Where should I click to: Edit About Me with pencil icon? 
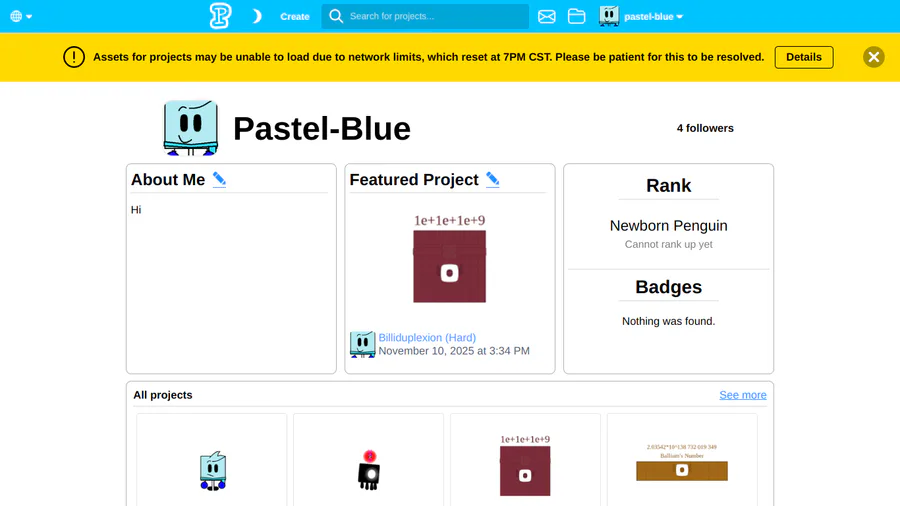tap(220, 180)
